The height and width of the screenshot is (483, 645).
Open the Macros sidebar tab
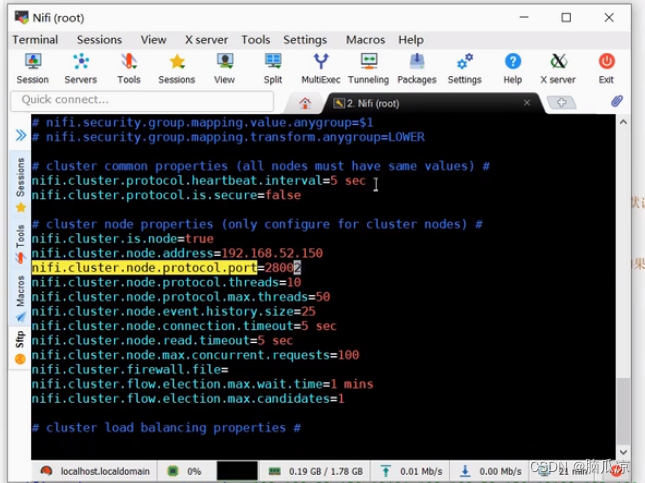21,299
